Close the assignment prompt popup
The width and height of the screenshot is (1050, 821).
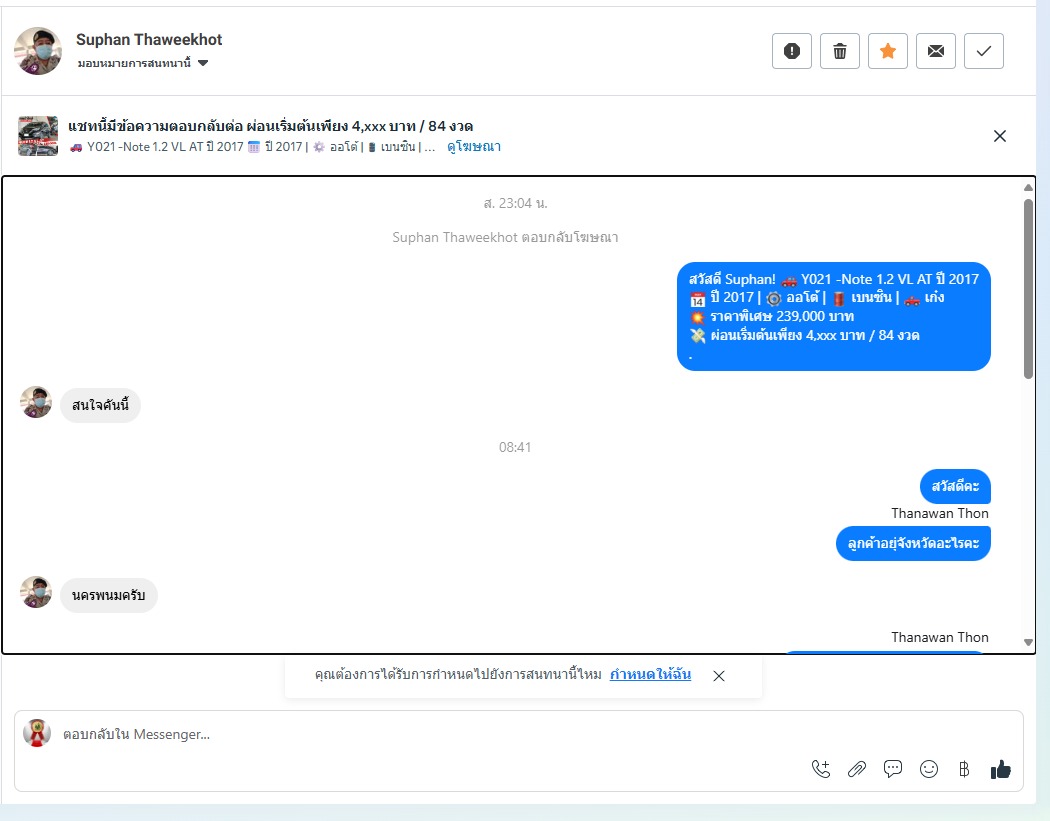719,676
